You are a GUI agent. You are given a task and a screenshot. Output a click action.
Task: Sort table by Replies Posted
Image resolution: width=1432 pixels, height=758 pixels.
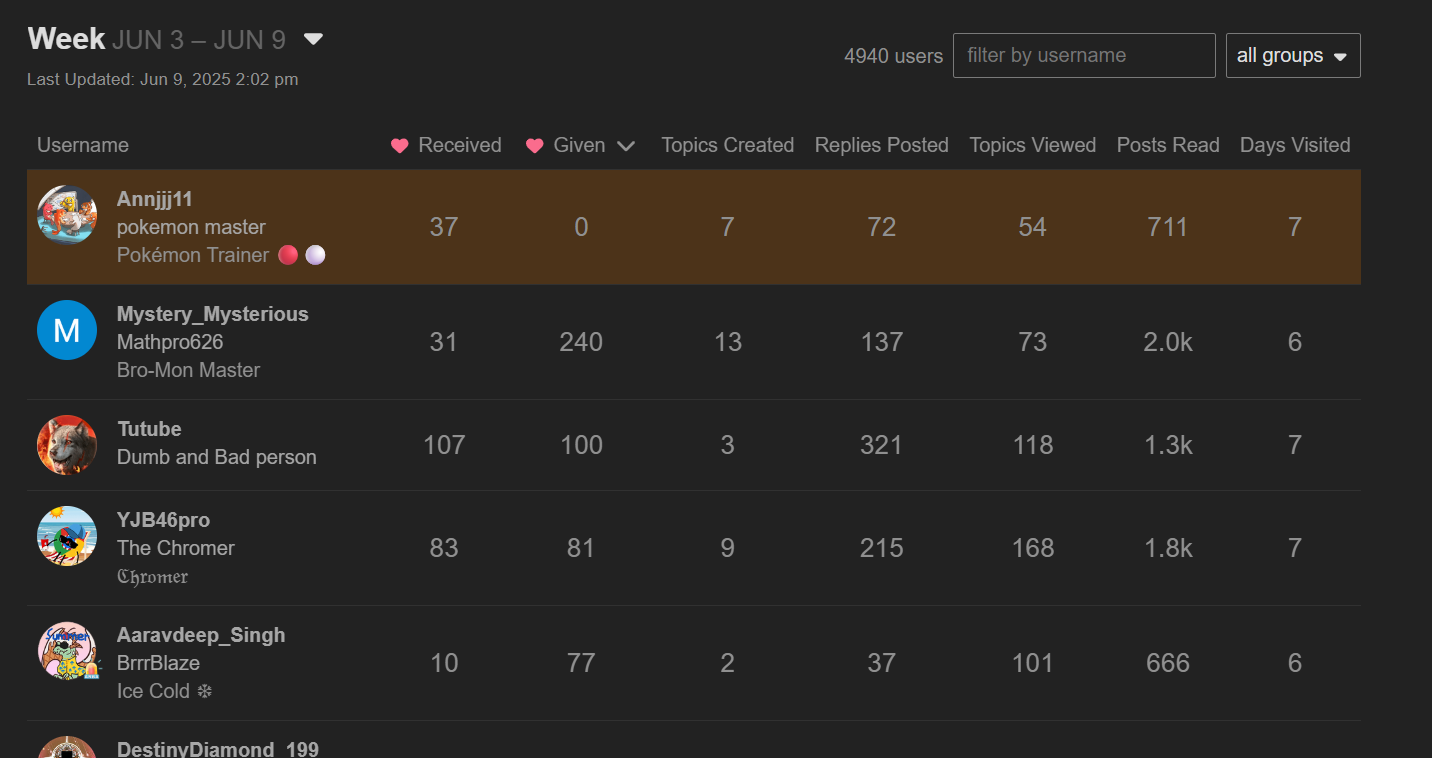(881, 145)
